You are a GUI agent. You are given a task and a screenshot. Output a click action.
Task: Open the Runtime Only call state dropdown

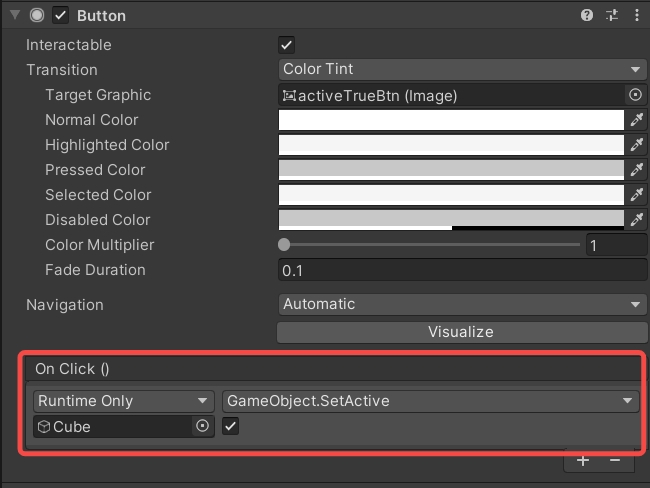click(123, 401)
